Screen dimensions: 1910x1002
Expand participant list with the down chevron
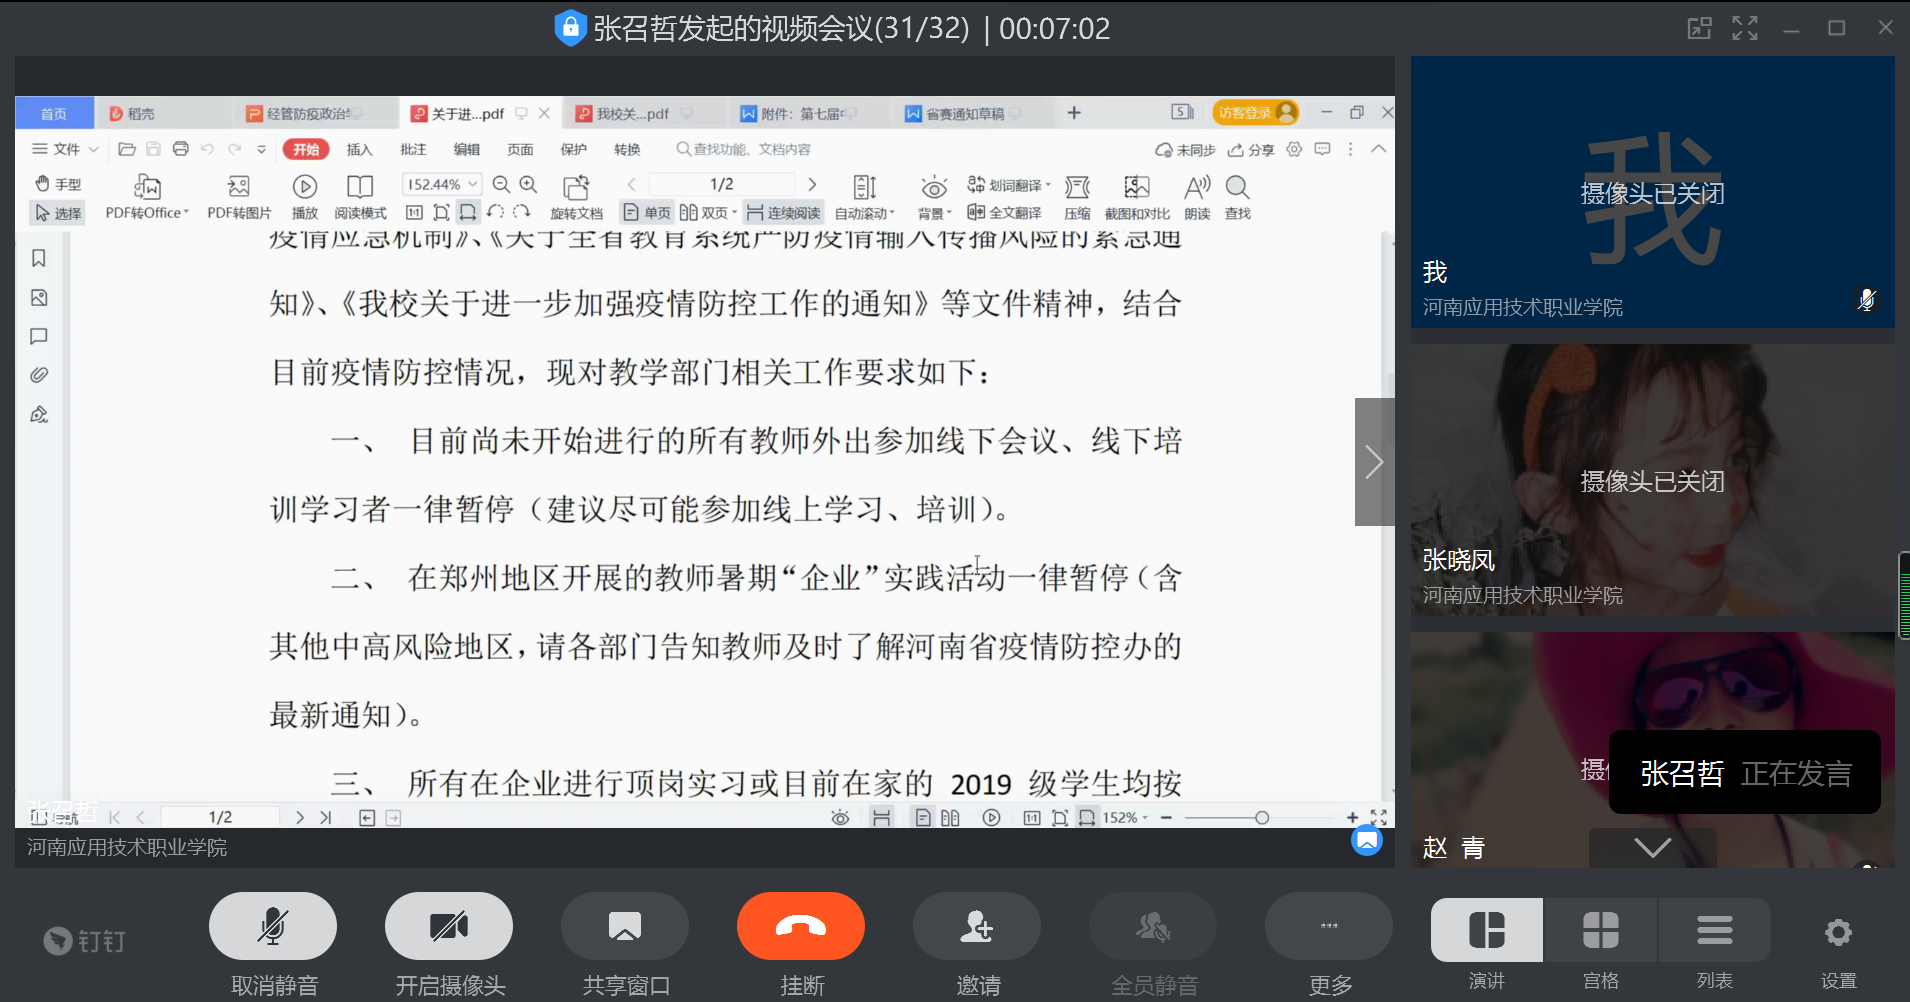(1652, 848)
